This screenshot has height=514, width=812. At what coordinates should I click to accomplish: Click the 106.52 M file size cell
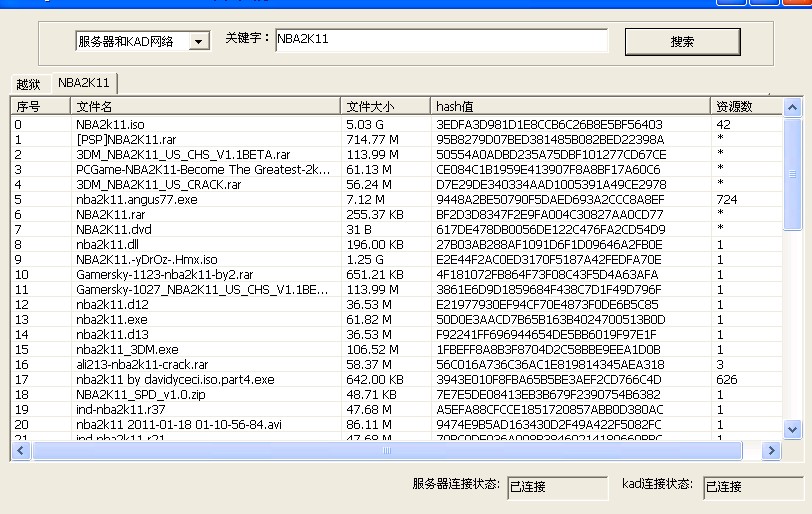(372, 349)
